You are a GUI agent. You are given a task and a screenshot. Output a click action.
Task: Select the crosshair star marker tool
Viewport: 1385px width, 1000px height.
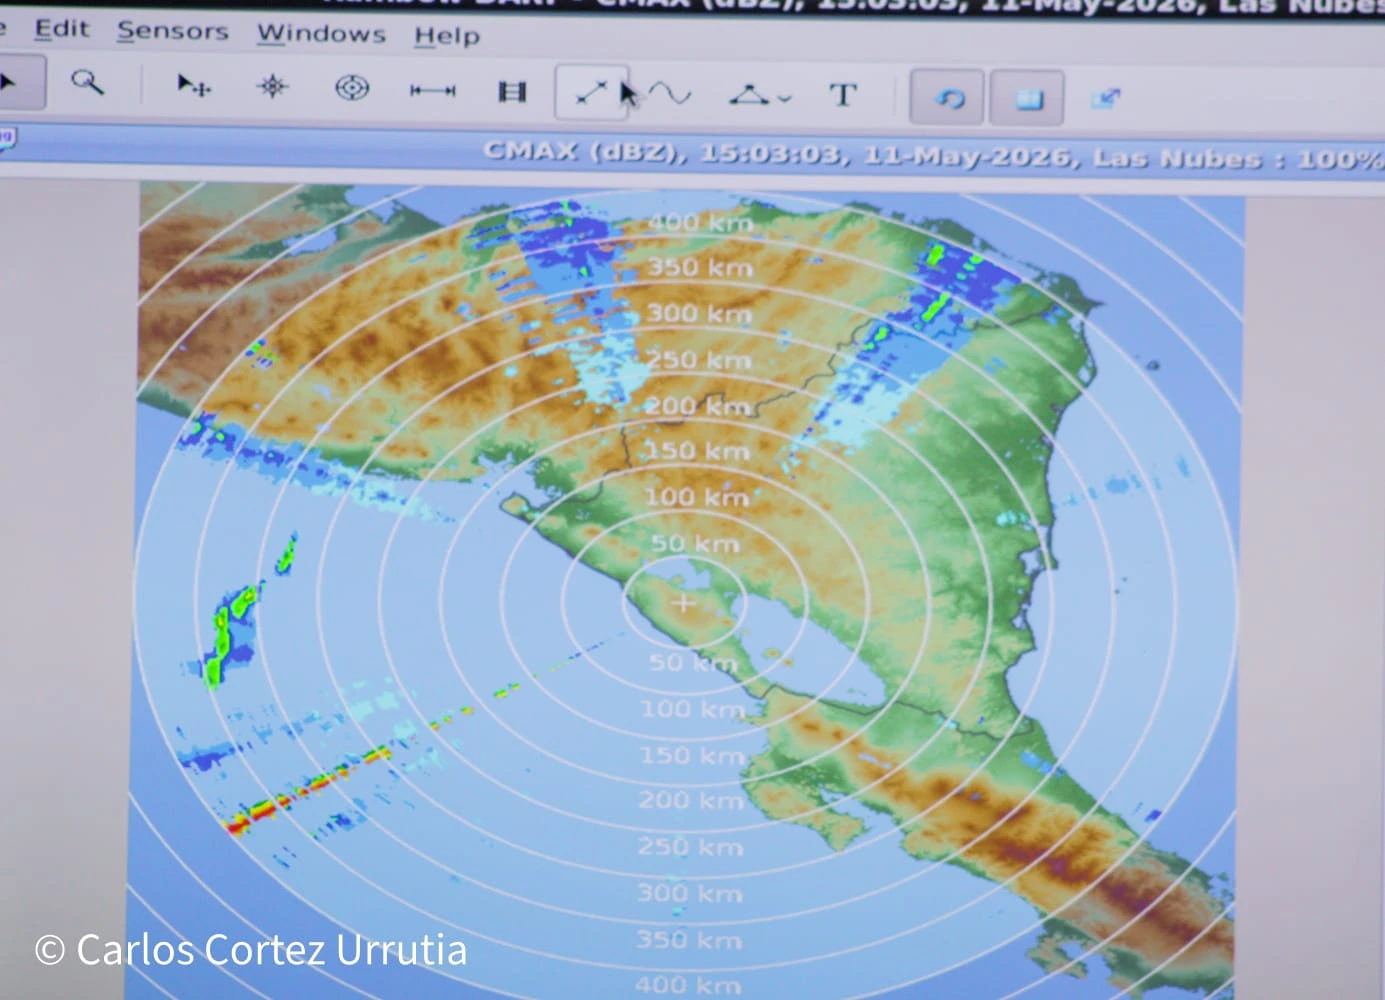tap(272, 87)
